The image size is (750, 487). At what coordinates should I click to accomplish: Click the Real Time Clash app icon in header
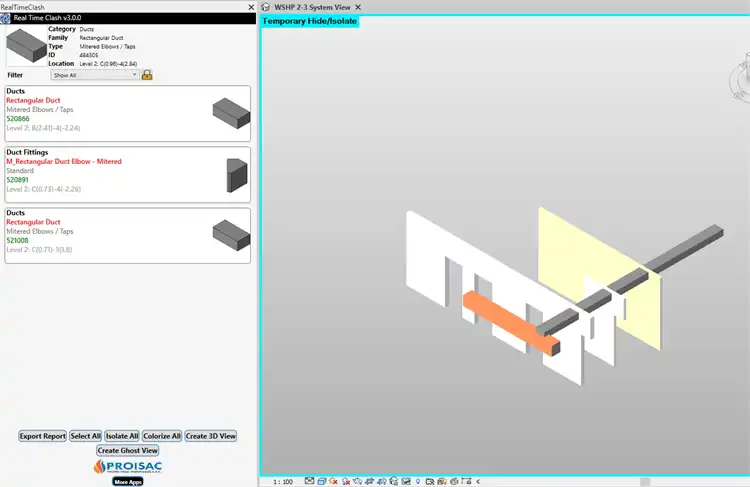tap(7, 18)
